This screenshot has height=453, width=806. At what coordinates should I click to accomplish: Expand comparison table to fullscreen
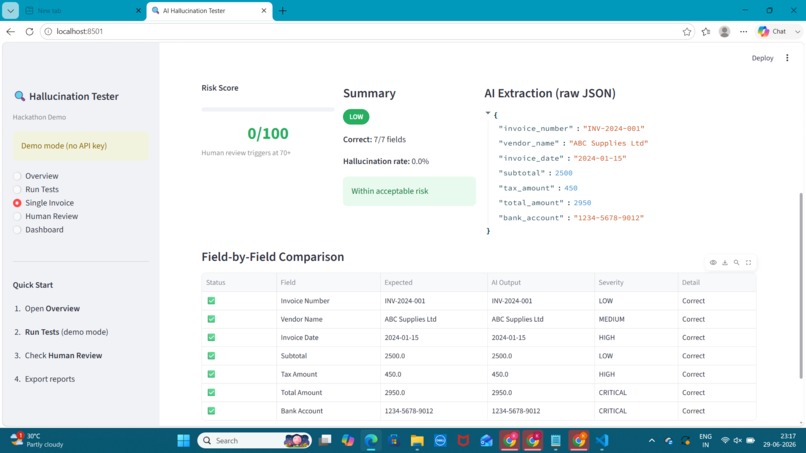coord(748,263)
